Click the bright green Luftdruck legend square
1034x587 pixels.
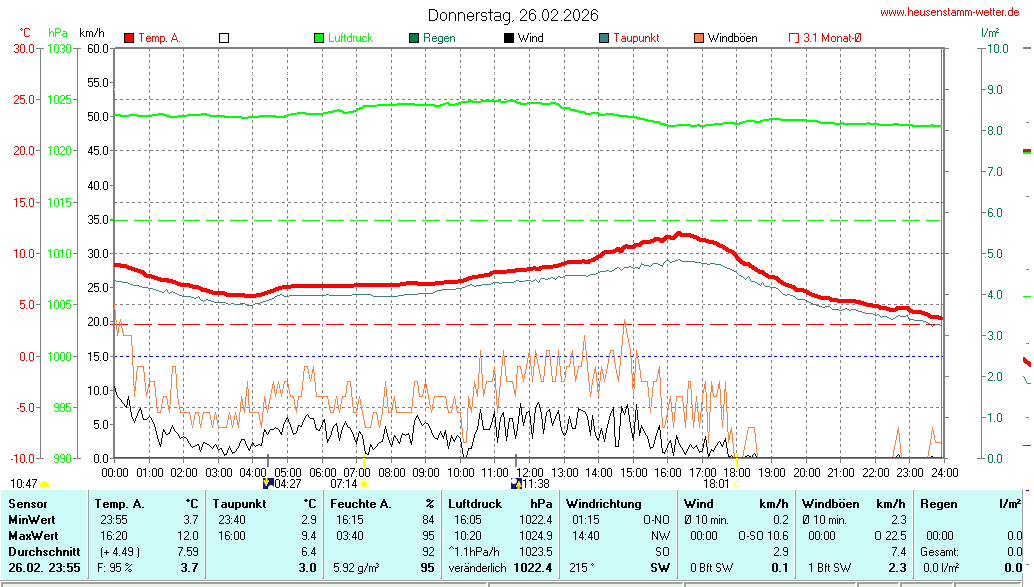[x=319, y=38]
